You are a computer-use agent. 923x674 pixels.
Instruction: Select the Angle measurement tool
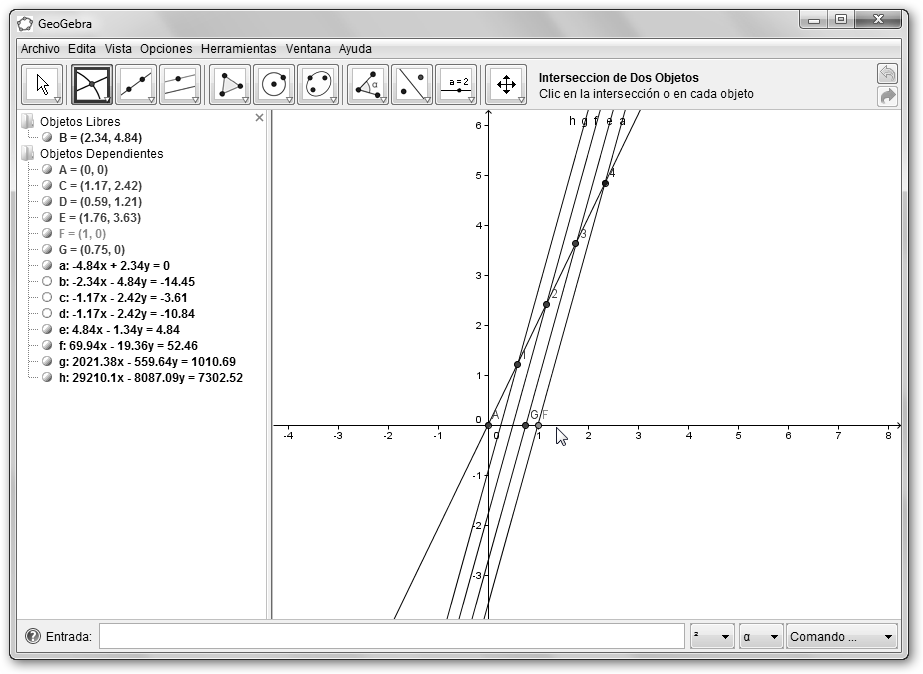367,85
